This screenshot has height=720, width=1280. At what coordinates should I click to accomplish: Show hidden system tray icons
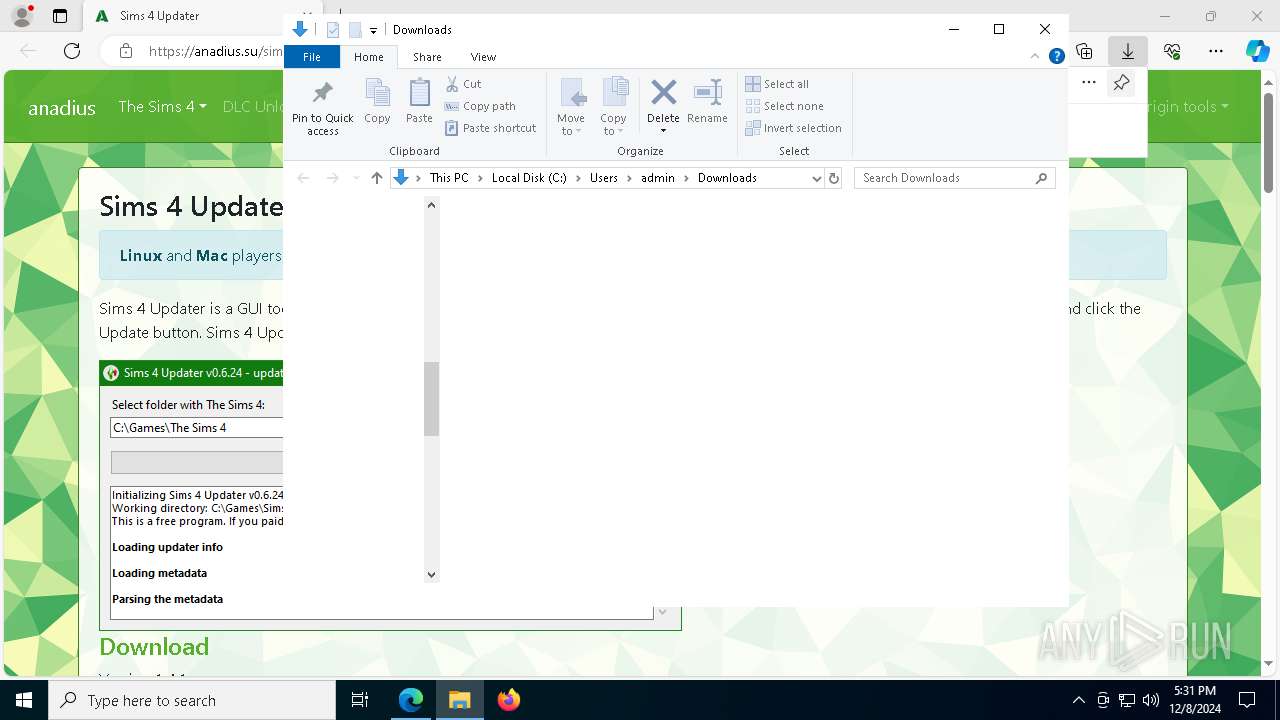coord(1078,700)
